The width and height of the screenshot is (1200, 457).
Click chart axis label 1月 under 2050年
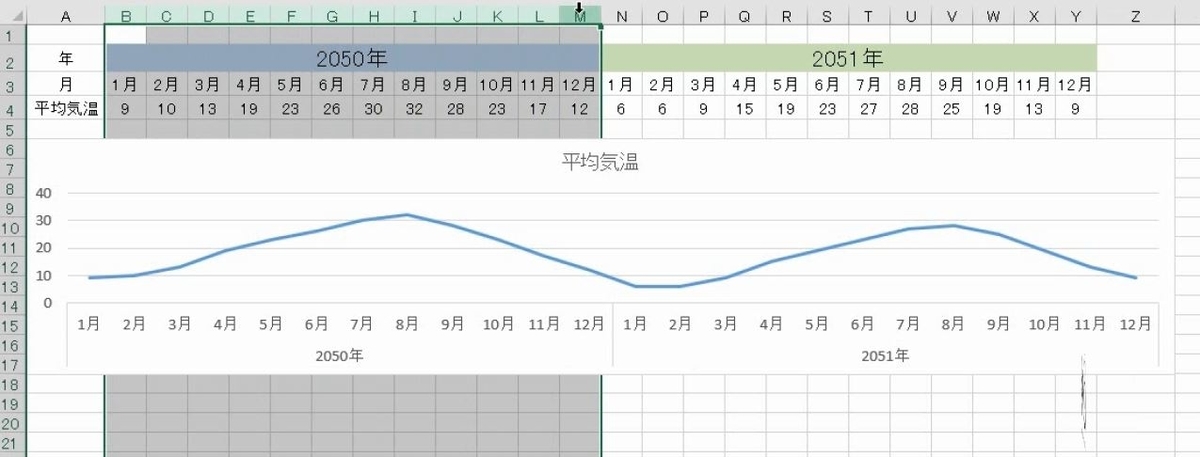click(89, 324)
